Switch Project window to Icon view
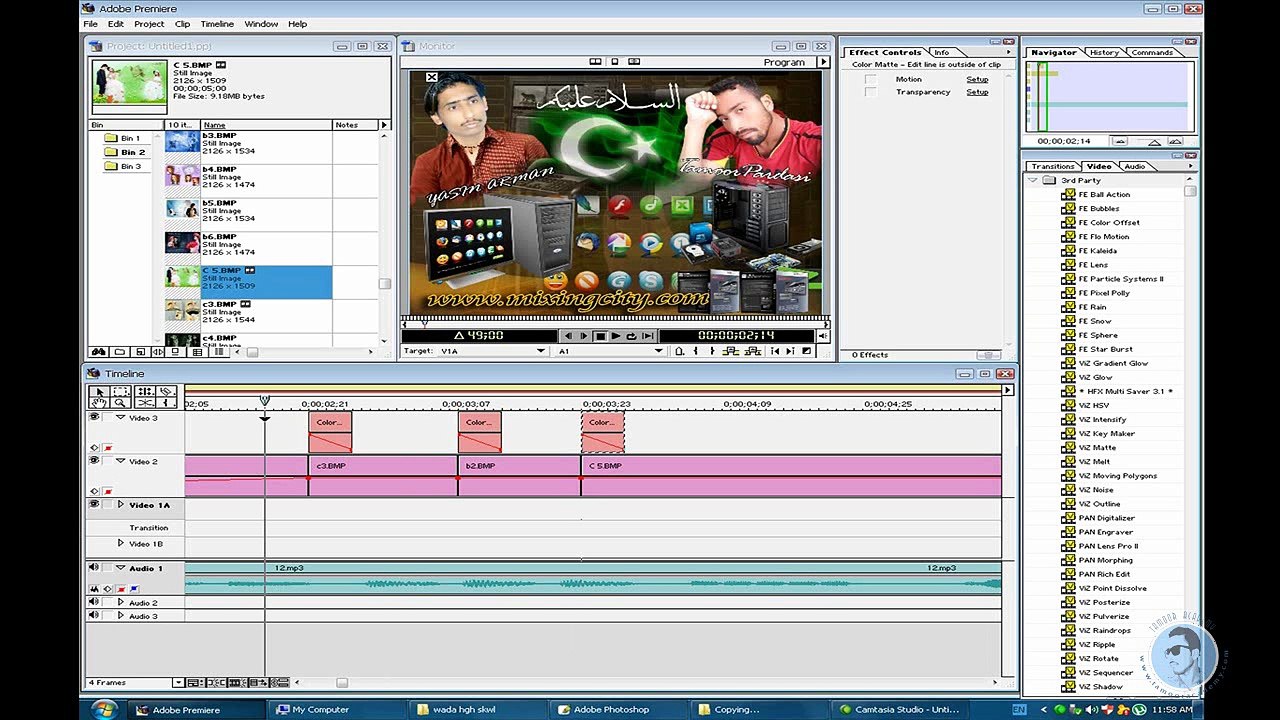 175,352
